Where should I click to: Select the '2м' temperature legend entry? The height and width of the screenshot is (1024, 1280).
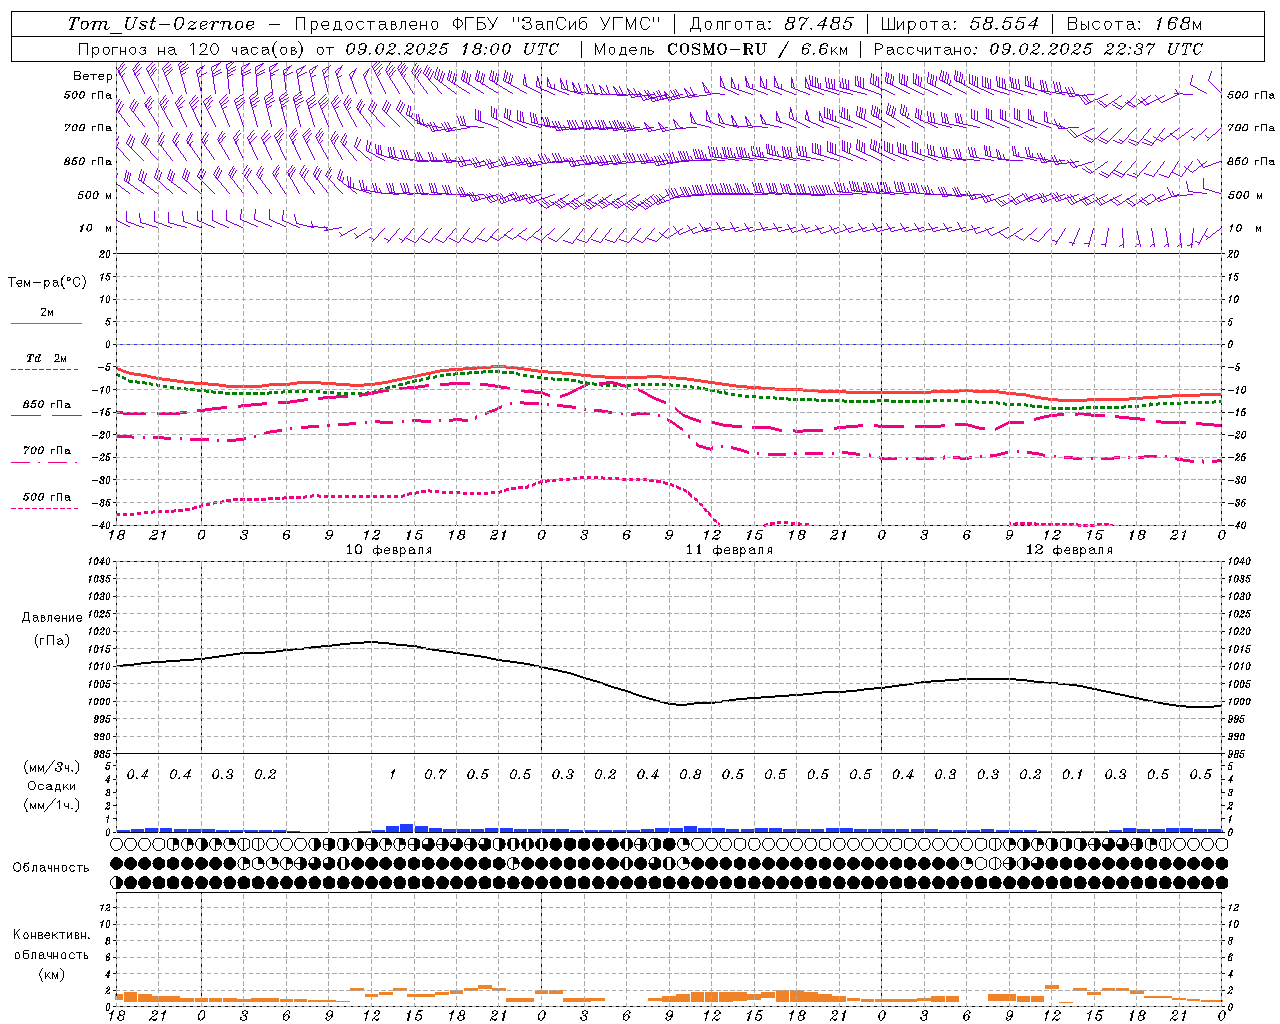tap(47, 313)
